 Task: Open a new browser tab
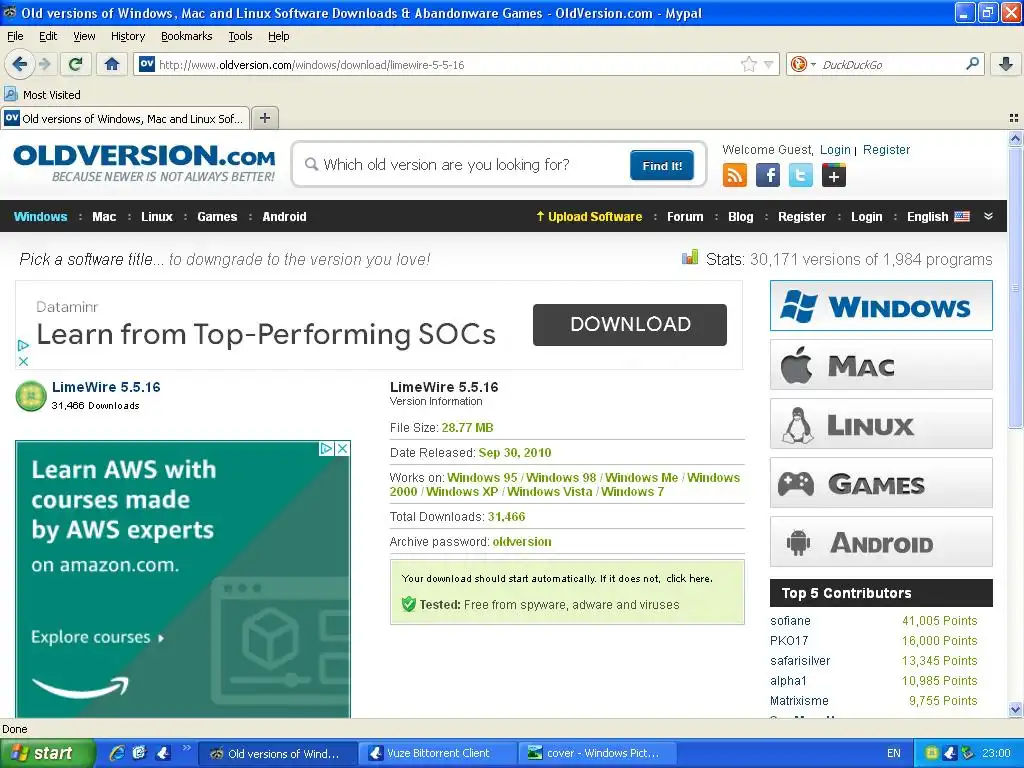click(x=264, y=118)
